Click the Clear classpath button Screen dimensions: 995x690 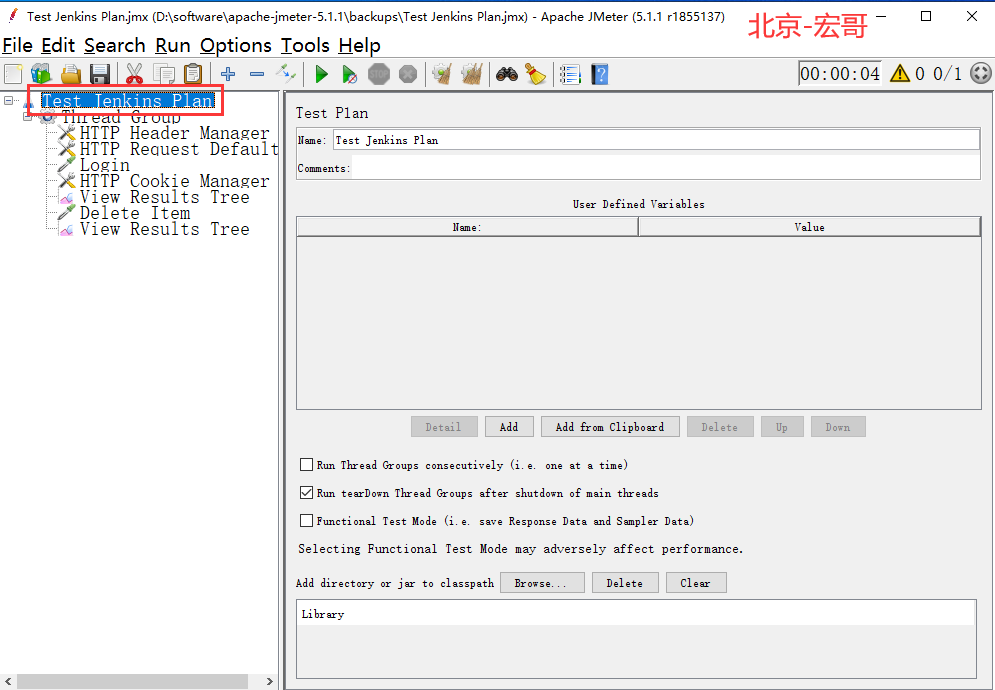[x=695, y=583]
